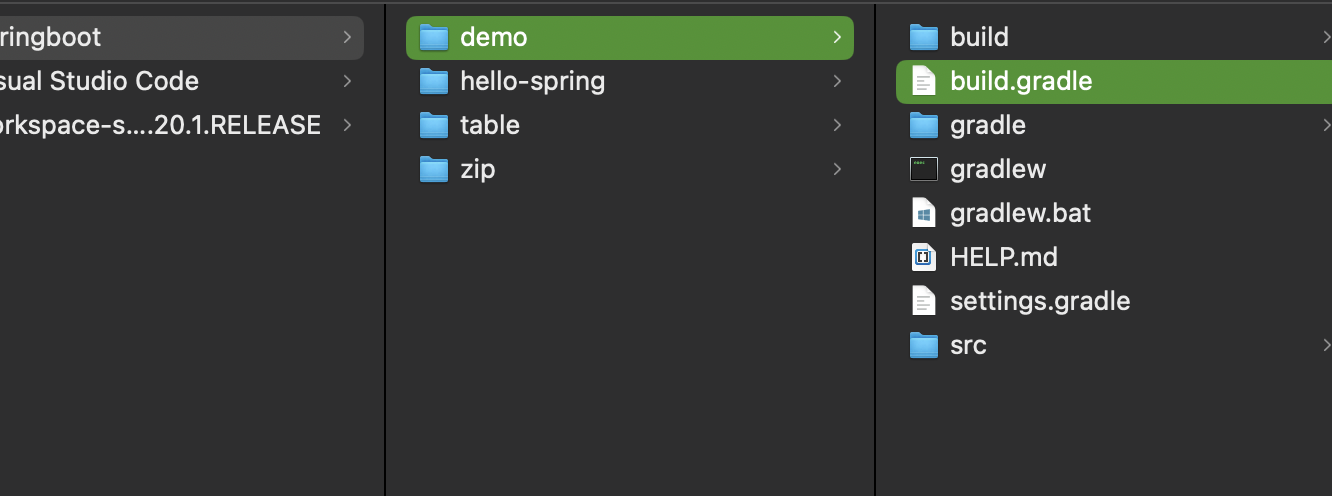Click the 'settings.gradle' file name

point(1040,301)
